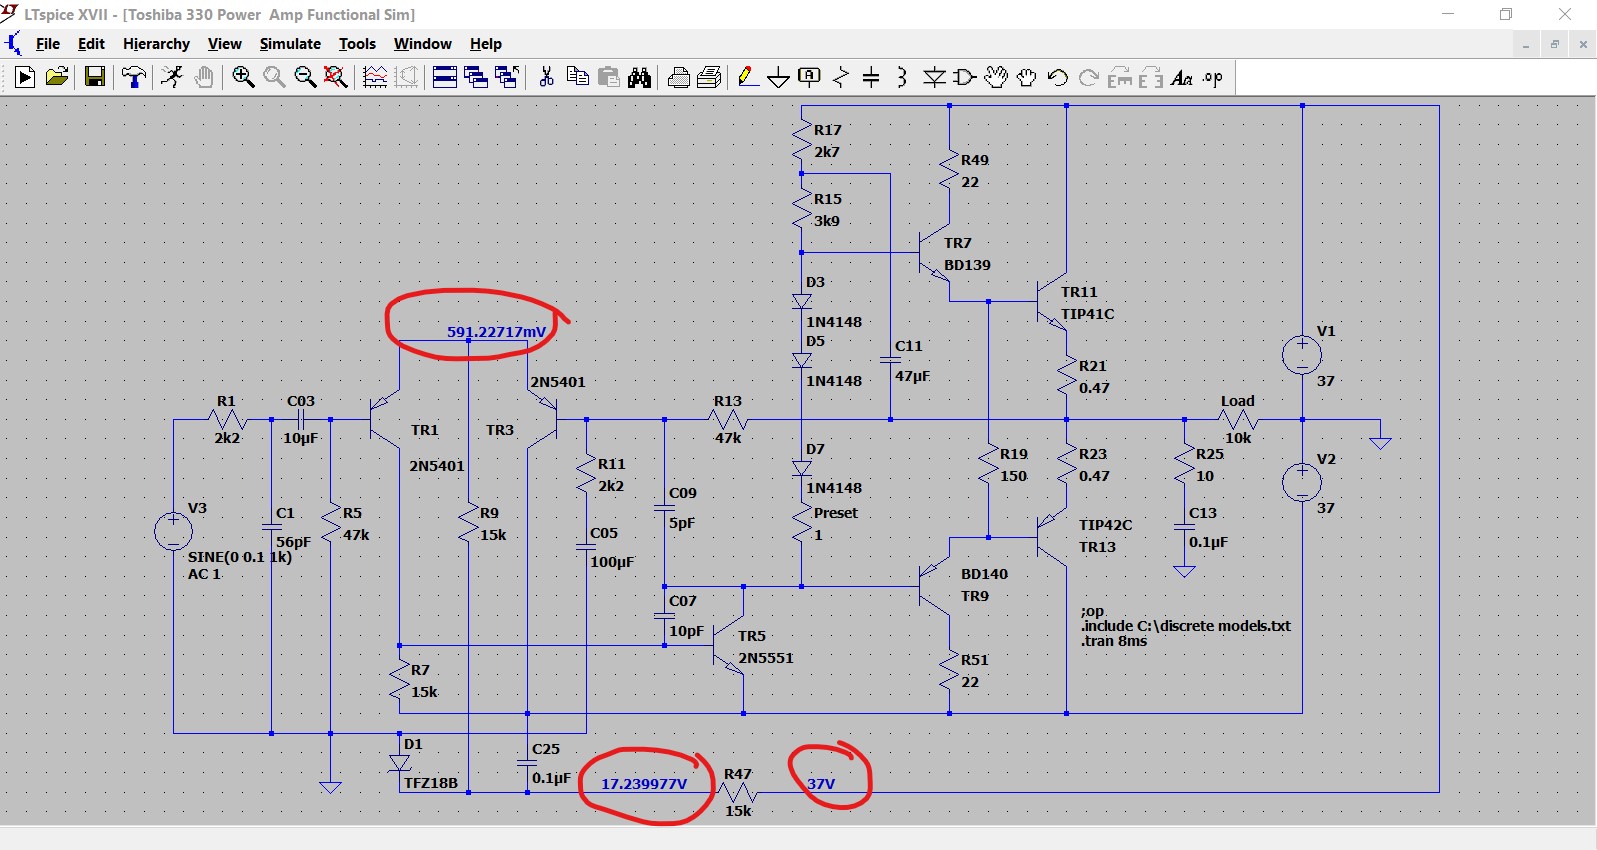Screen dimensions: 1597x850
Task: Cut with the scissors icon
Action: (546, 77)
